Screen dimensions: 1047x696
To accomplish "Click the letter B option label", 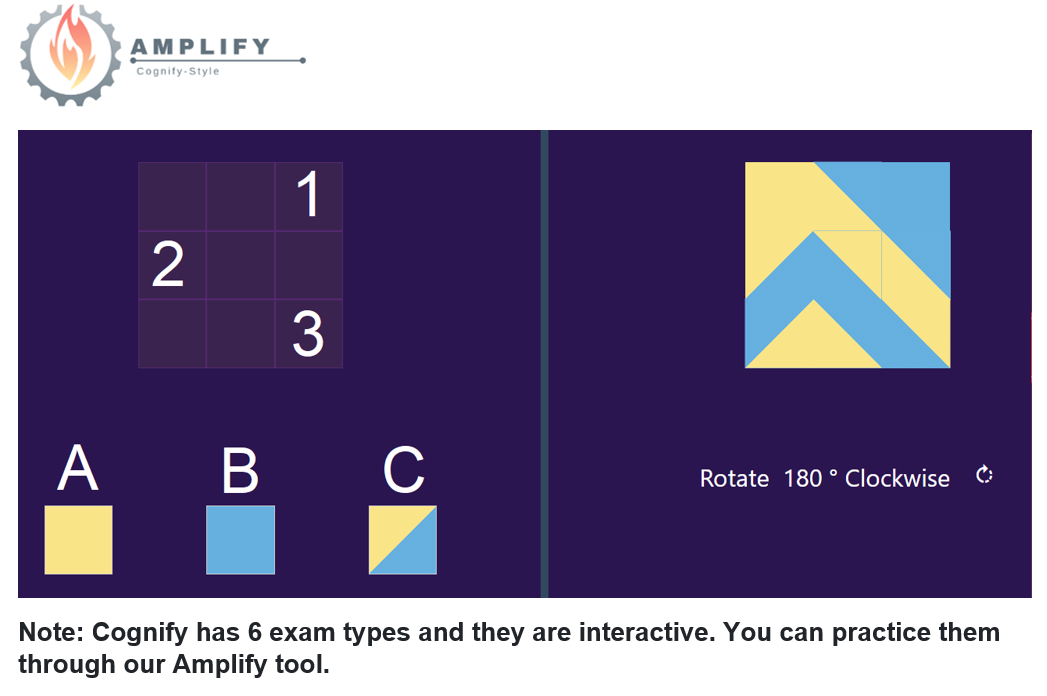I will pos(240,470).
